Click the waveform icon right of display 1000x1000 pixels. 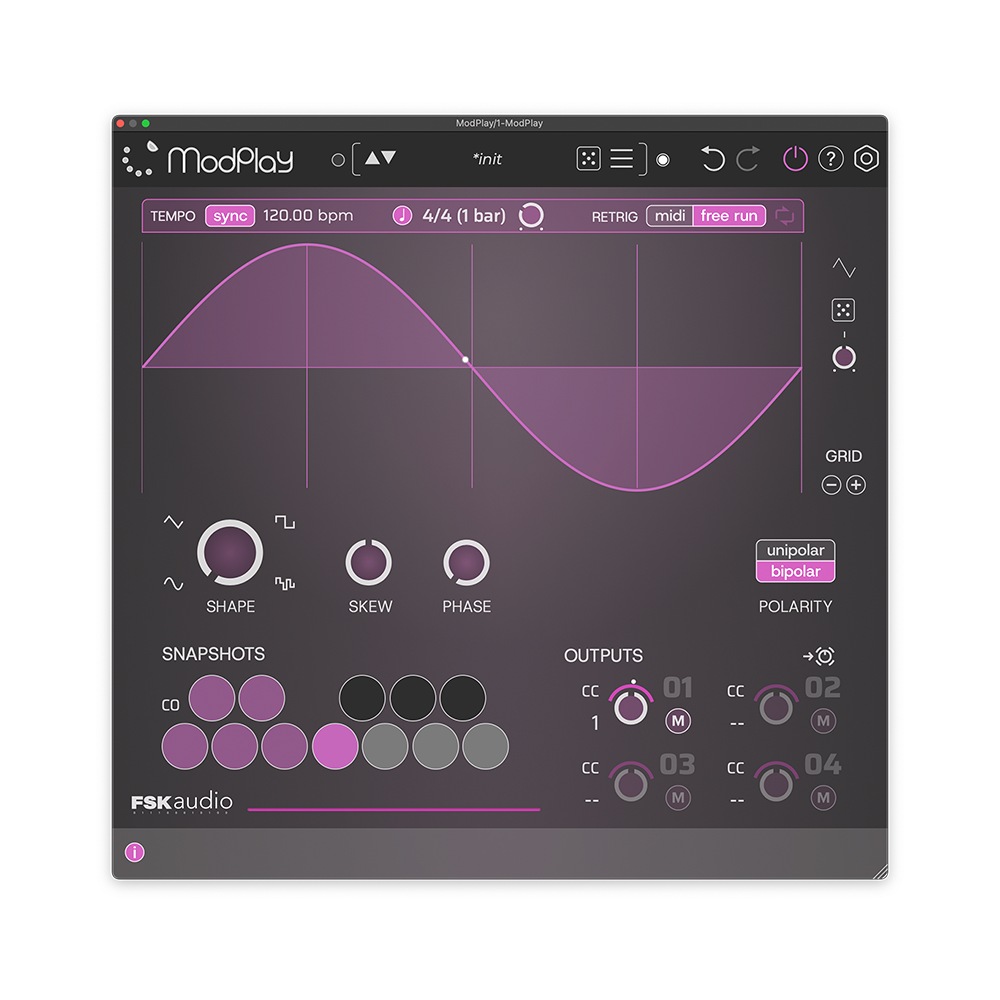tap(844, 268)
